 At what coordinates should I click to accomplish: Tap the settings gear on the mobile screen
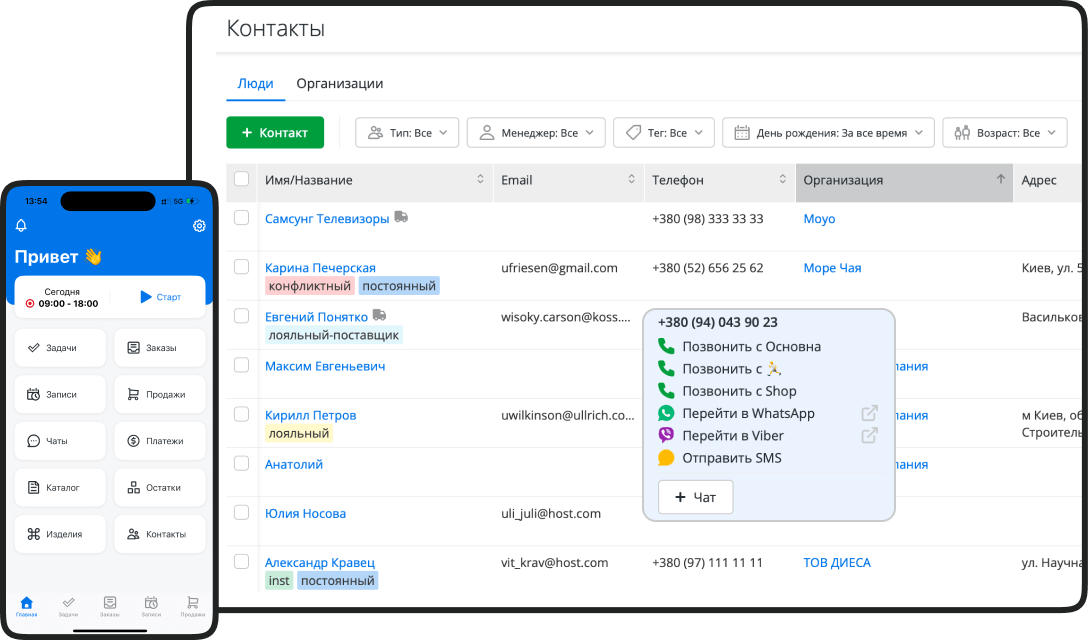(199, 226)
